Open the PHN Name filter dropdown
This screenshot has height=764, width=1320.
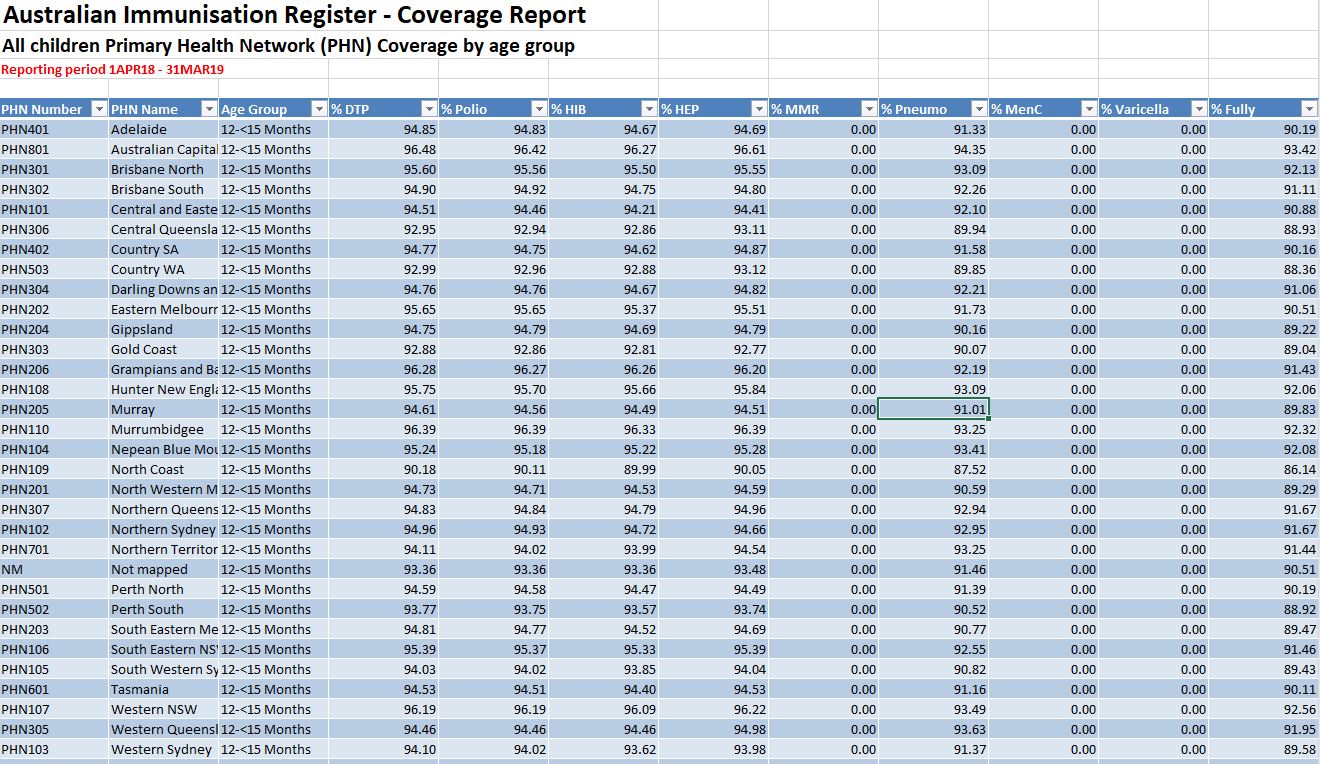[x=208, y=109]
